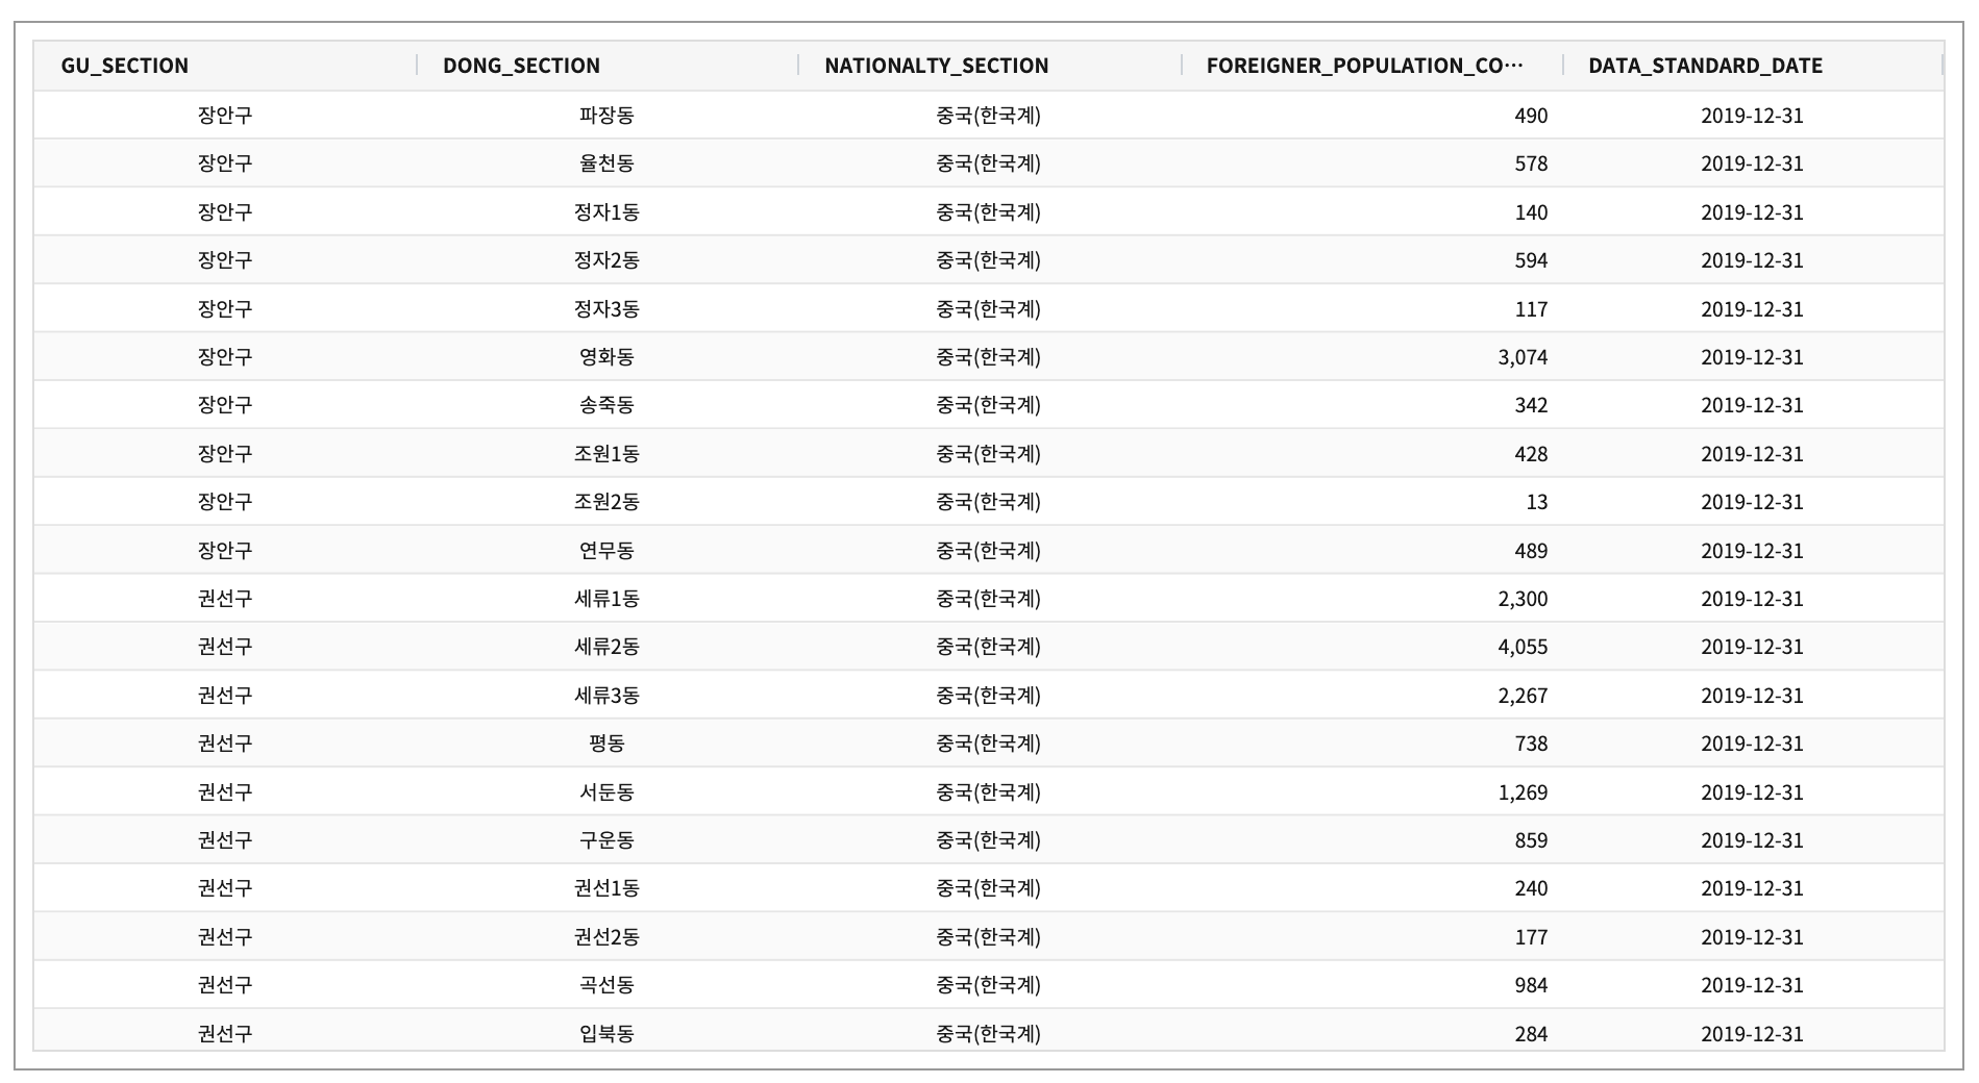The width and height of the screenshot is (1979, 1083).
Task: Select the 율천동 cell
Action: pos(607,163)
